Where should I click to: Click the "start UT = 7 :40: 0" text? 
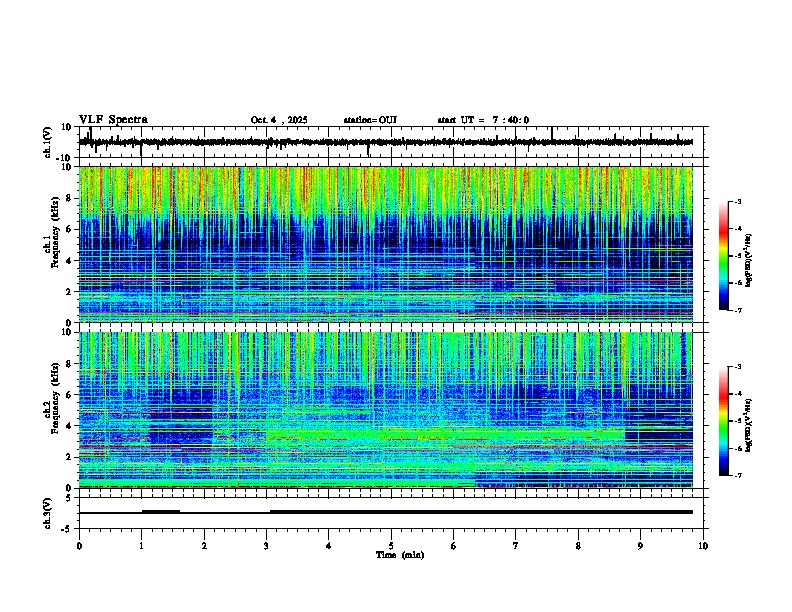tap(483, 120)
